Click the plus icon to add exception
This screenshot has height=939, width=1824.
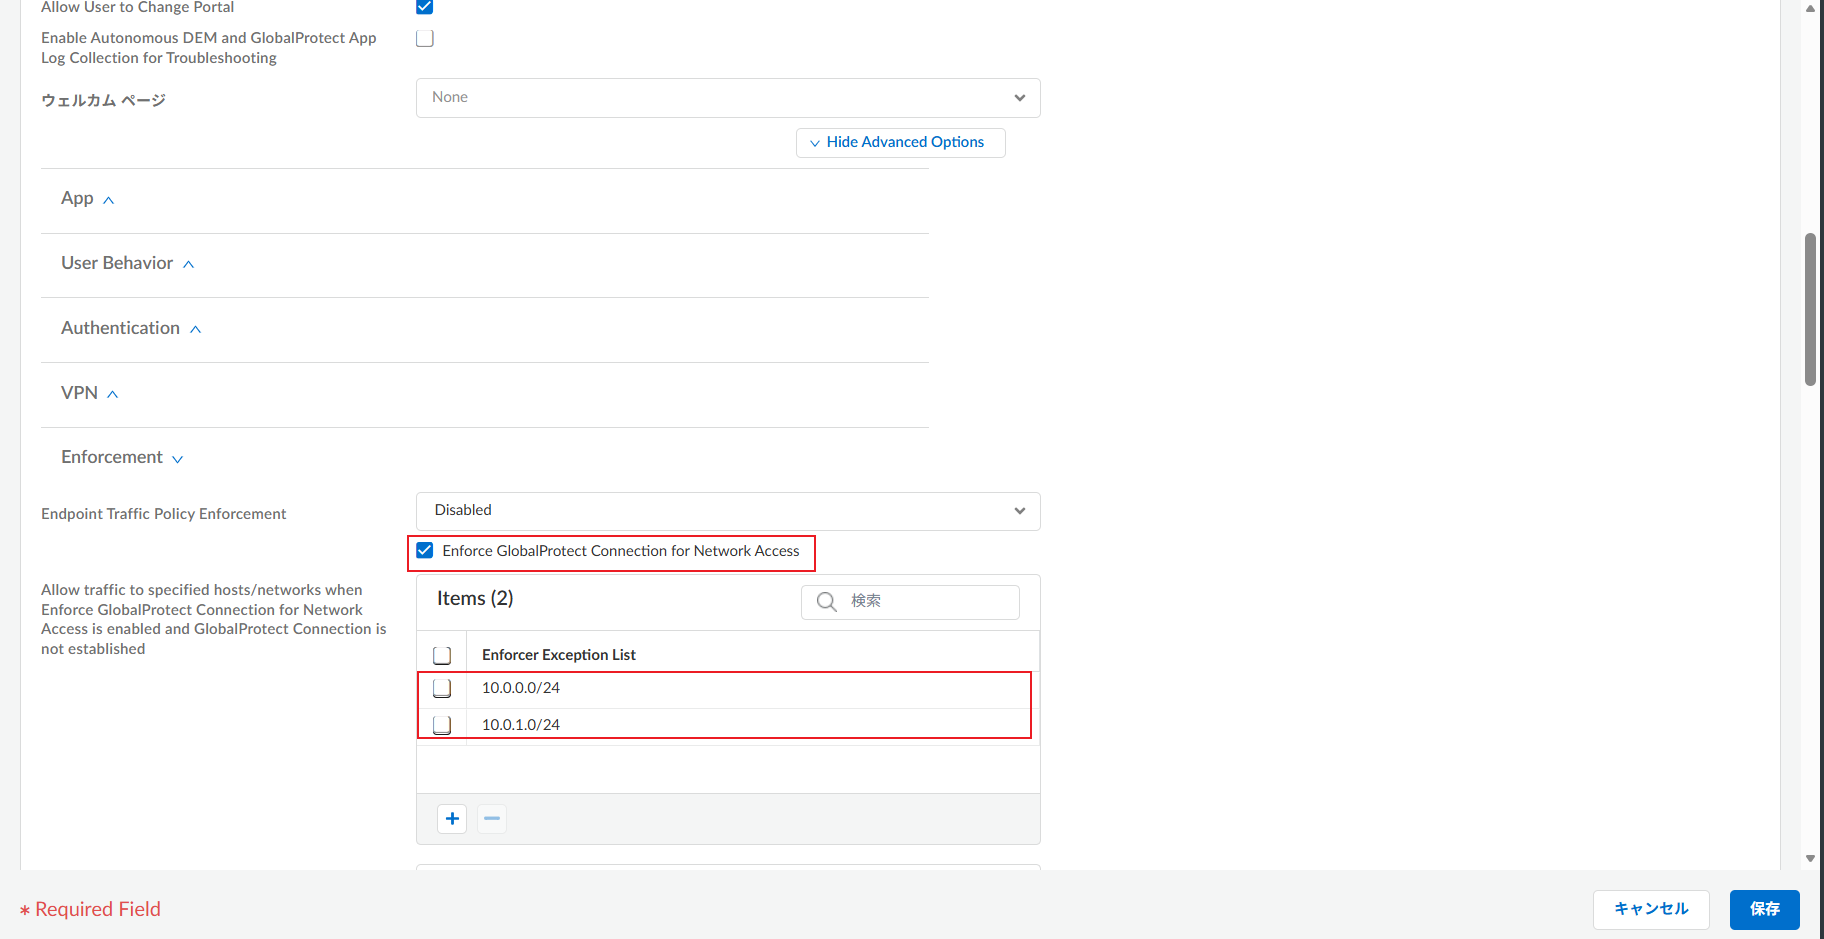pyautogui.click(x=452, y=819)
